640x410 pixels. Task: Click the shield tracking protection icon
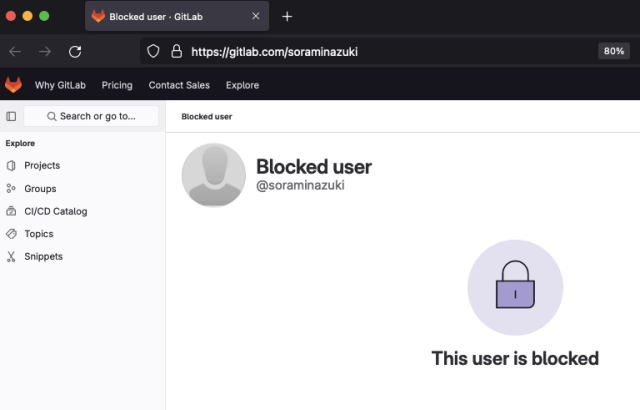click(x=153, y=51)
